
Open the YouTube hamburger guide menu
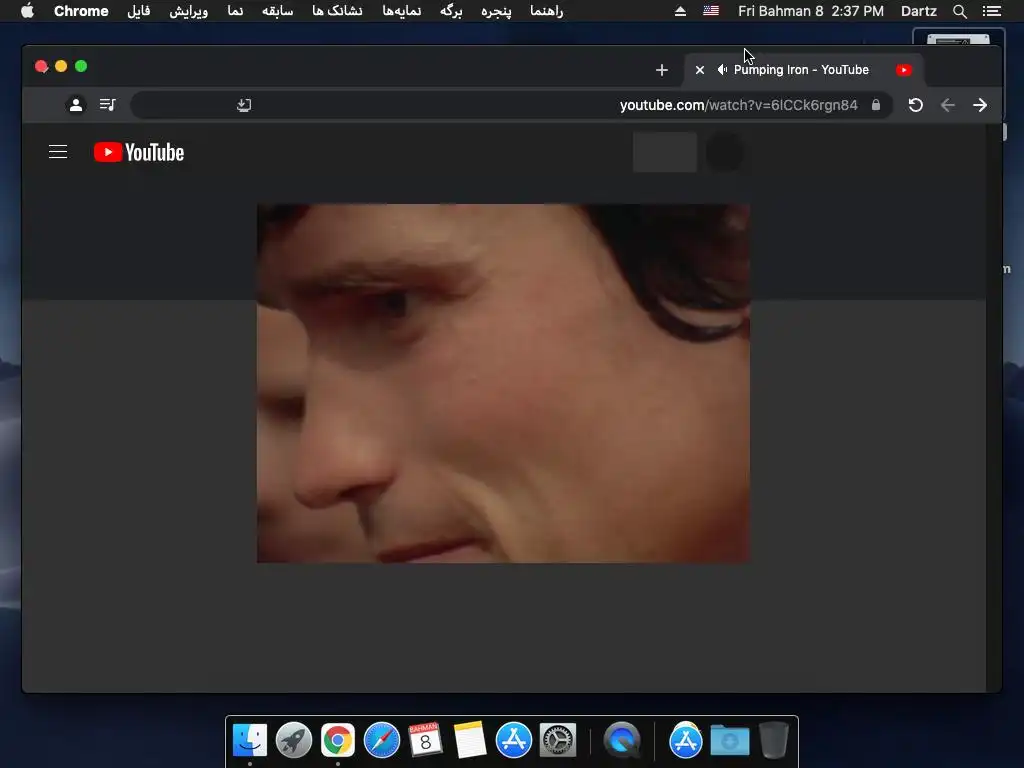[x=58, y=152]
